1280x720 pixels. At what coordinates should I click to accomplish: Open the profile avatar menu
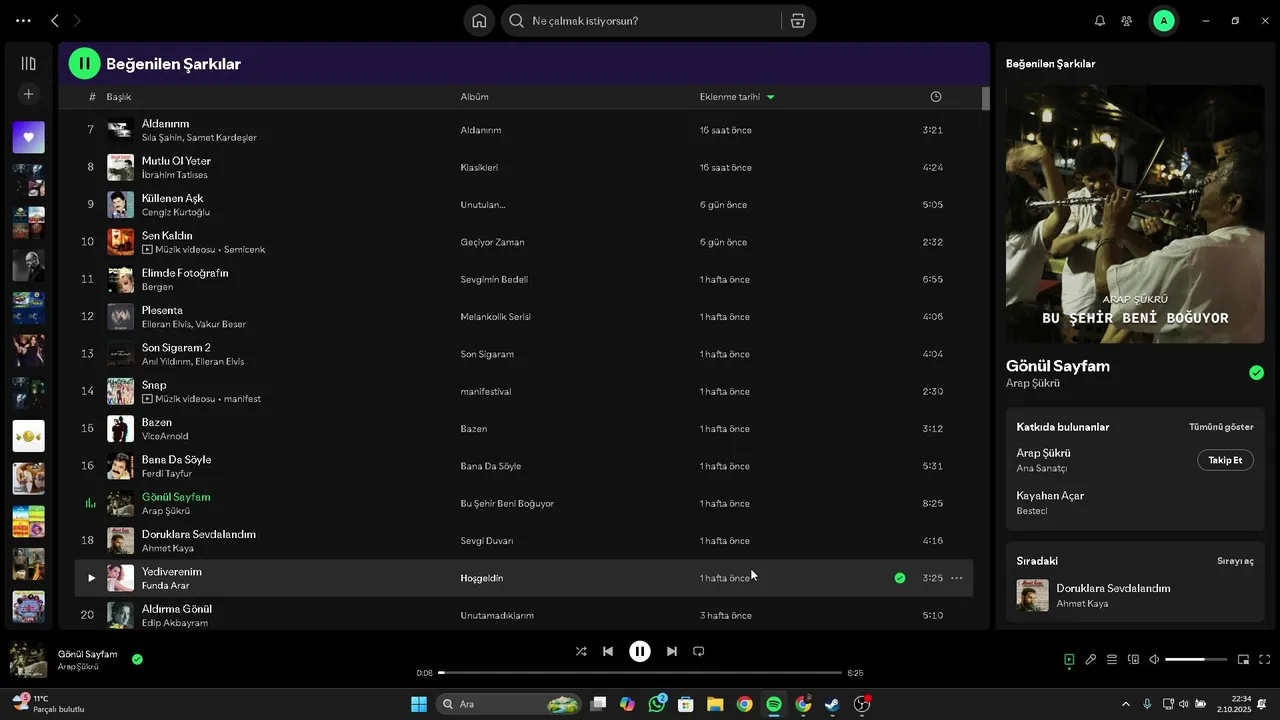click(x=1164, y=21)
